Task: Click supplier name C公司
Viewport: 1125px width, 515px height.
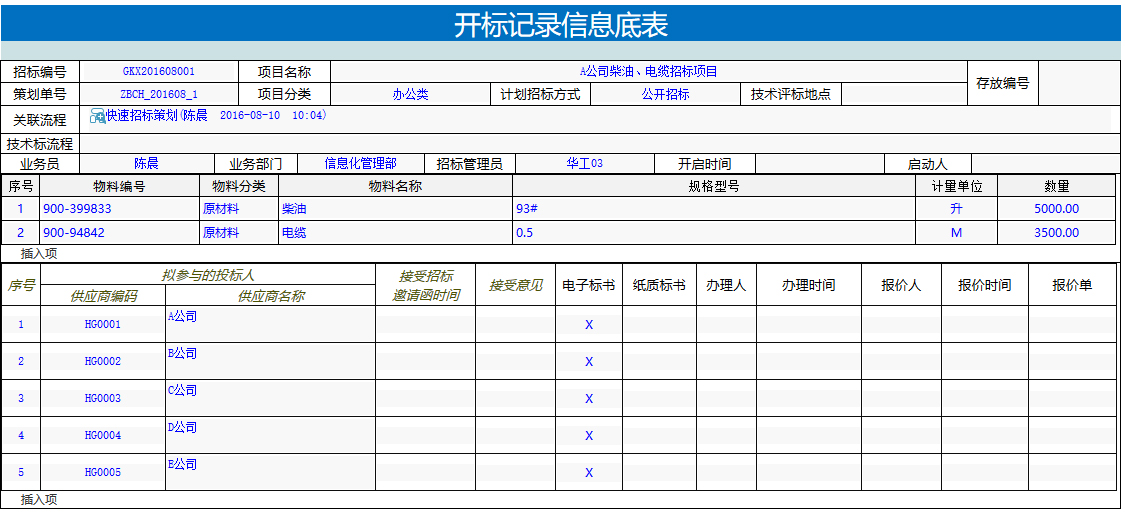Action: (182, 390)
